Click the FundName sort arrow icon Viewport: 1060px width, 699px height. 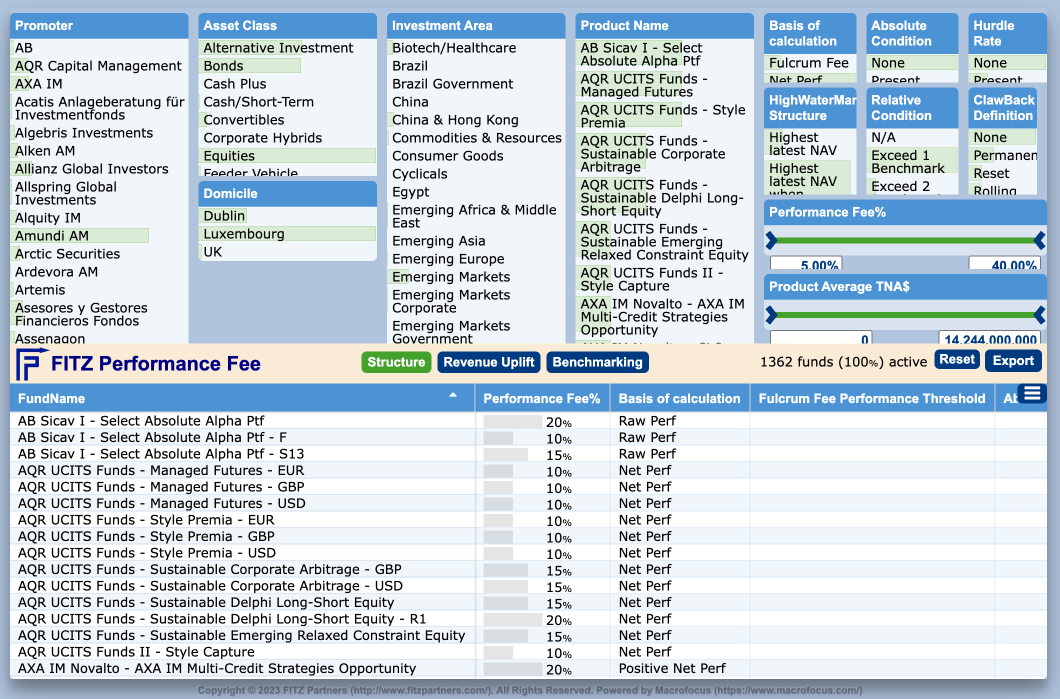453,397
